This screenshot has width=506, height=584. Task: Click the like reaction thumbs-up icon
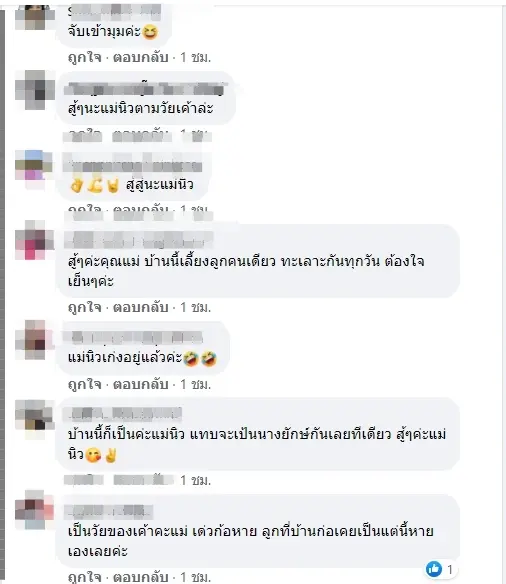point(434,569)
